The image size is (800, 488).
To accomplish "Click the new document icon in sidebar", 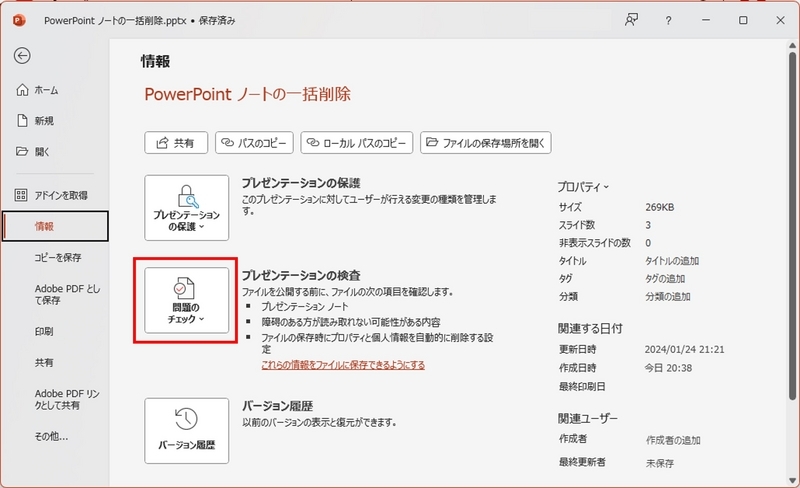I will click(22, 120).
